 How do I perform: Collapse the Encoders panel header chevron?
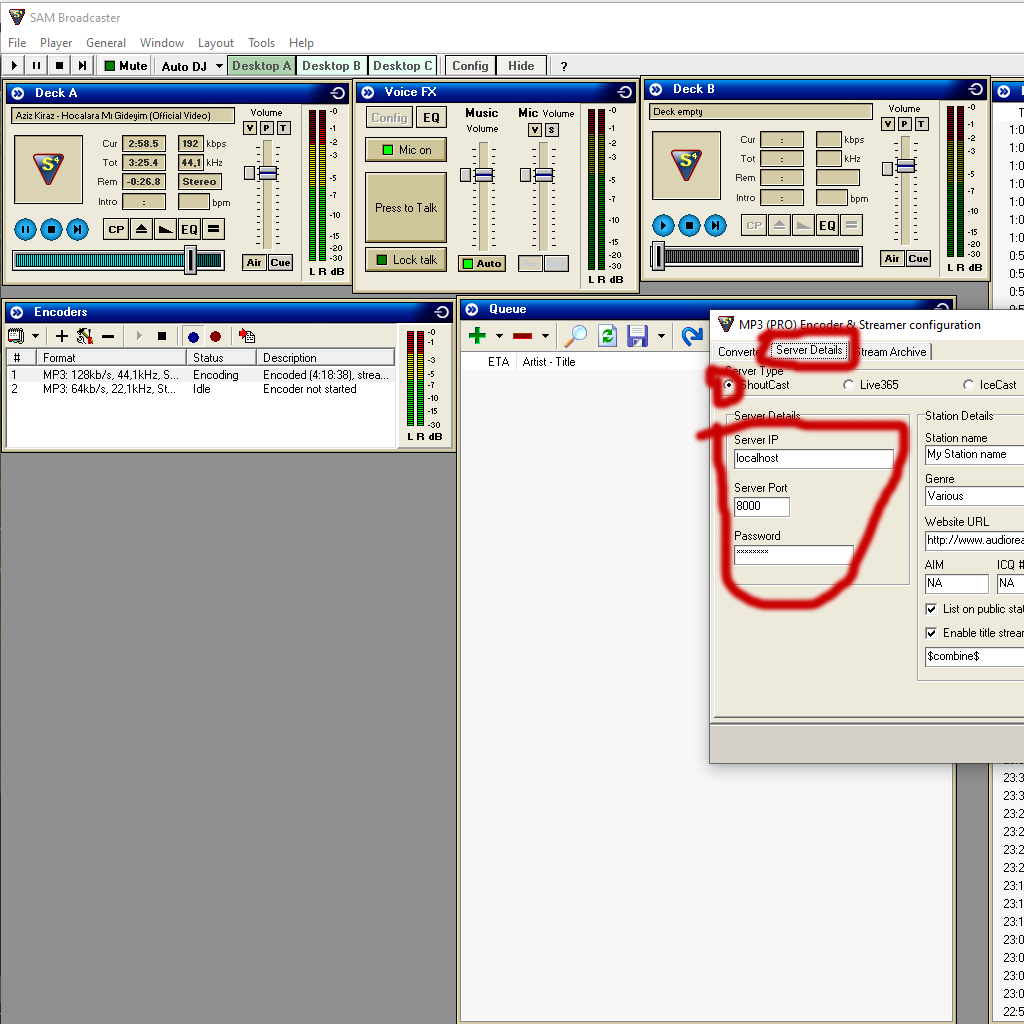17,312
